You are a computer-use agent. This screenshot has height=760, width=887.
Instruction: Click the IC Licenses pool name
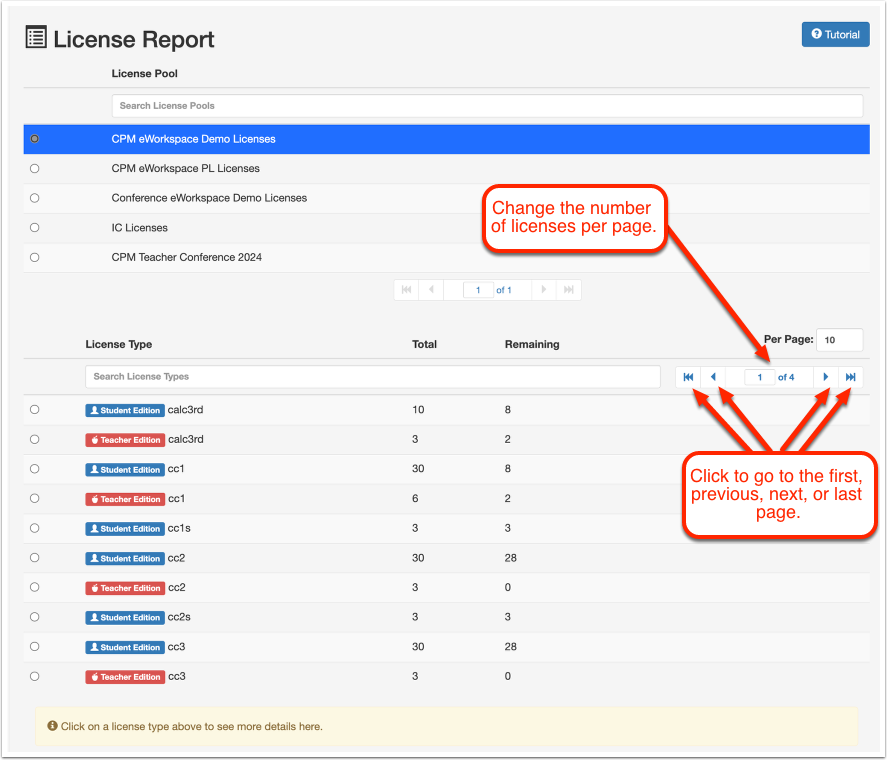point(140,227)
